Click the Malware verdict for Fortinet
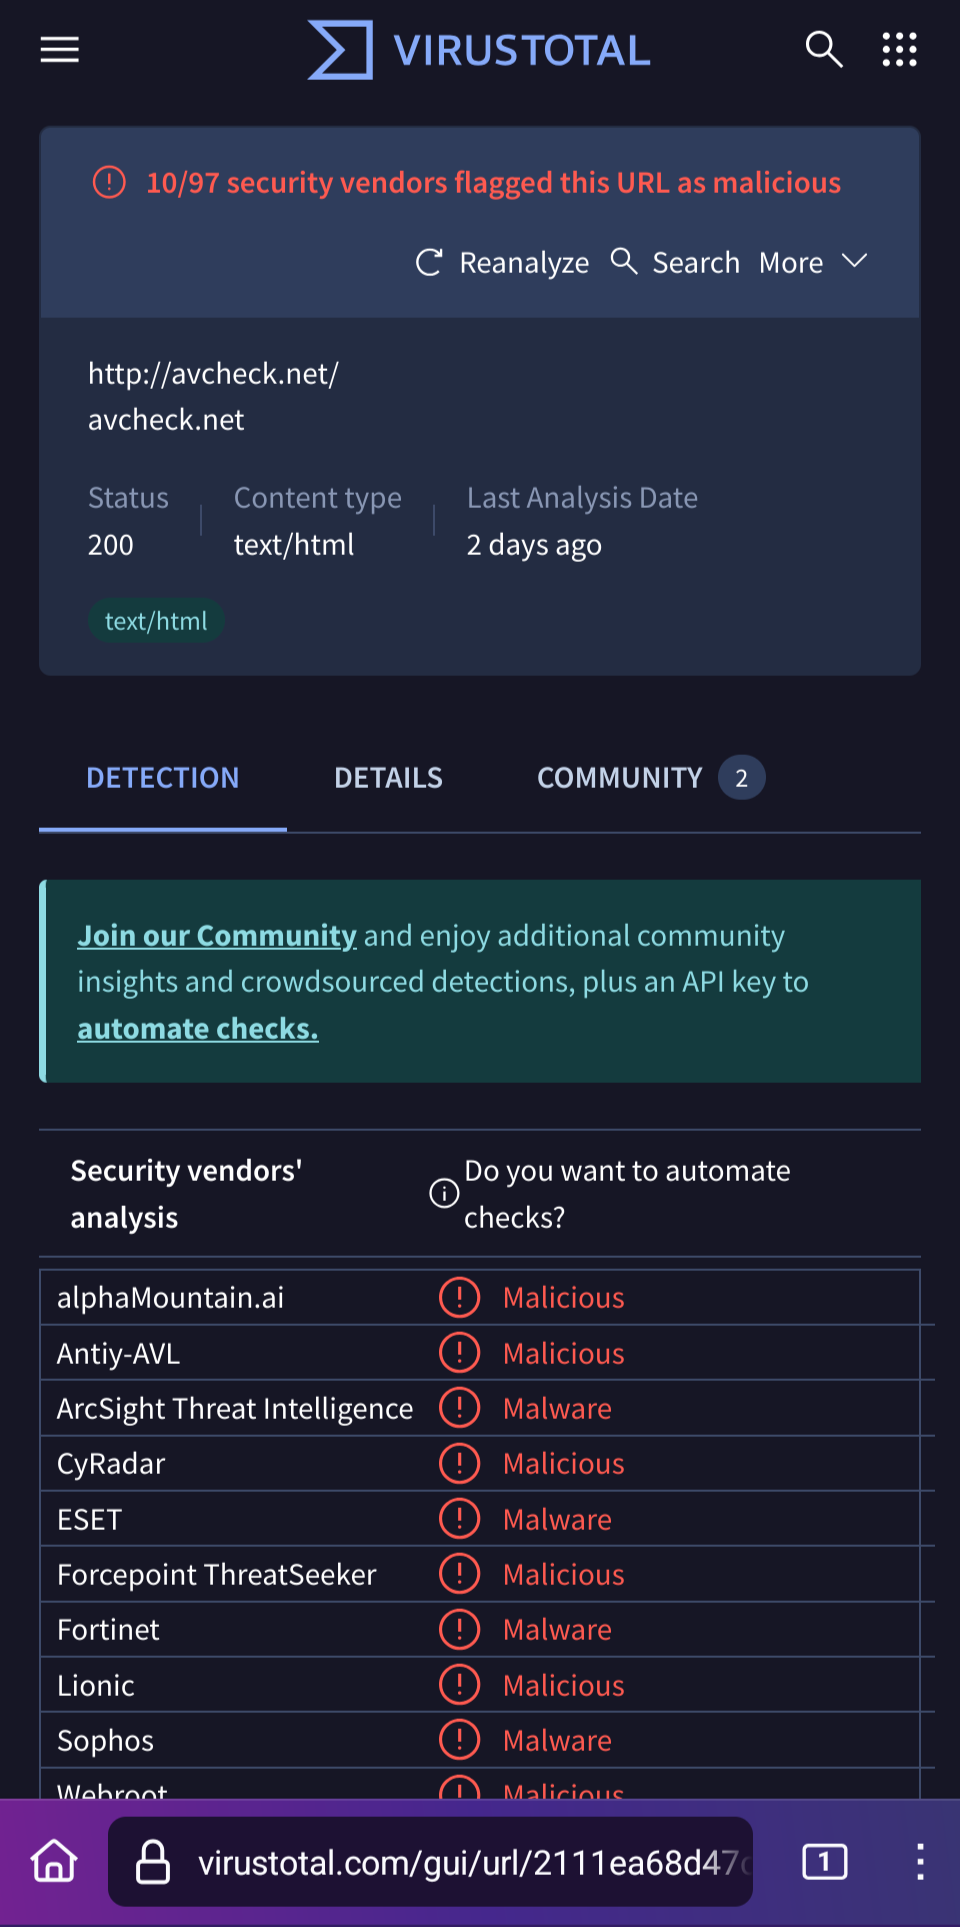 (x=557, y=1630)
